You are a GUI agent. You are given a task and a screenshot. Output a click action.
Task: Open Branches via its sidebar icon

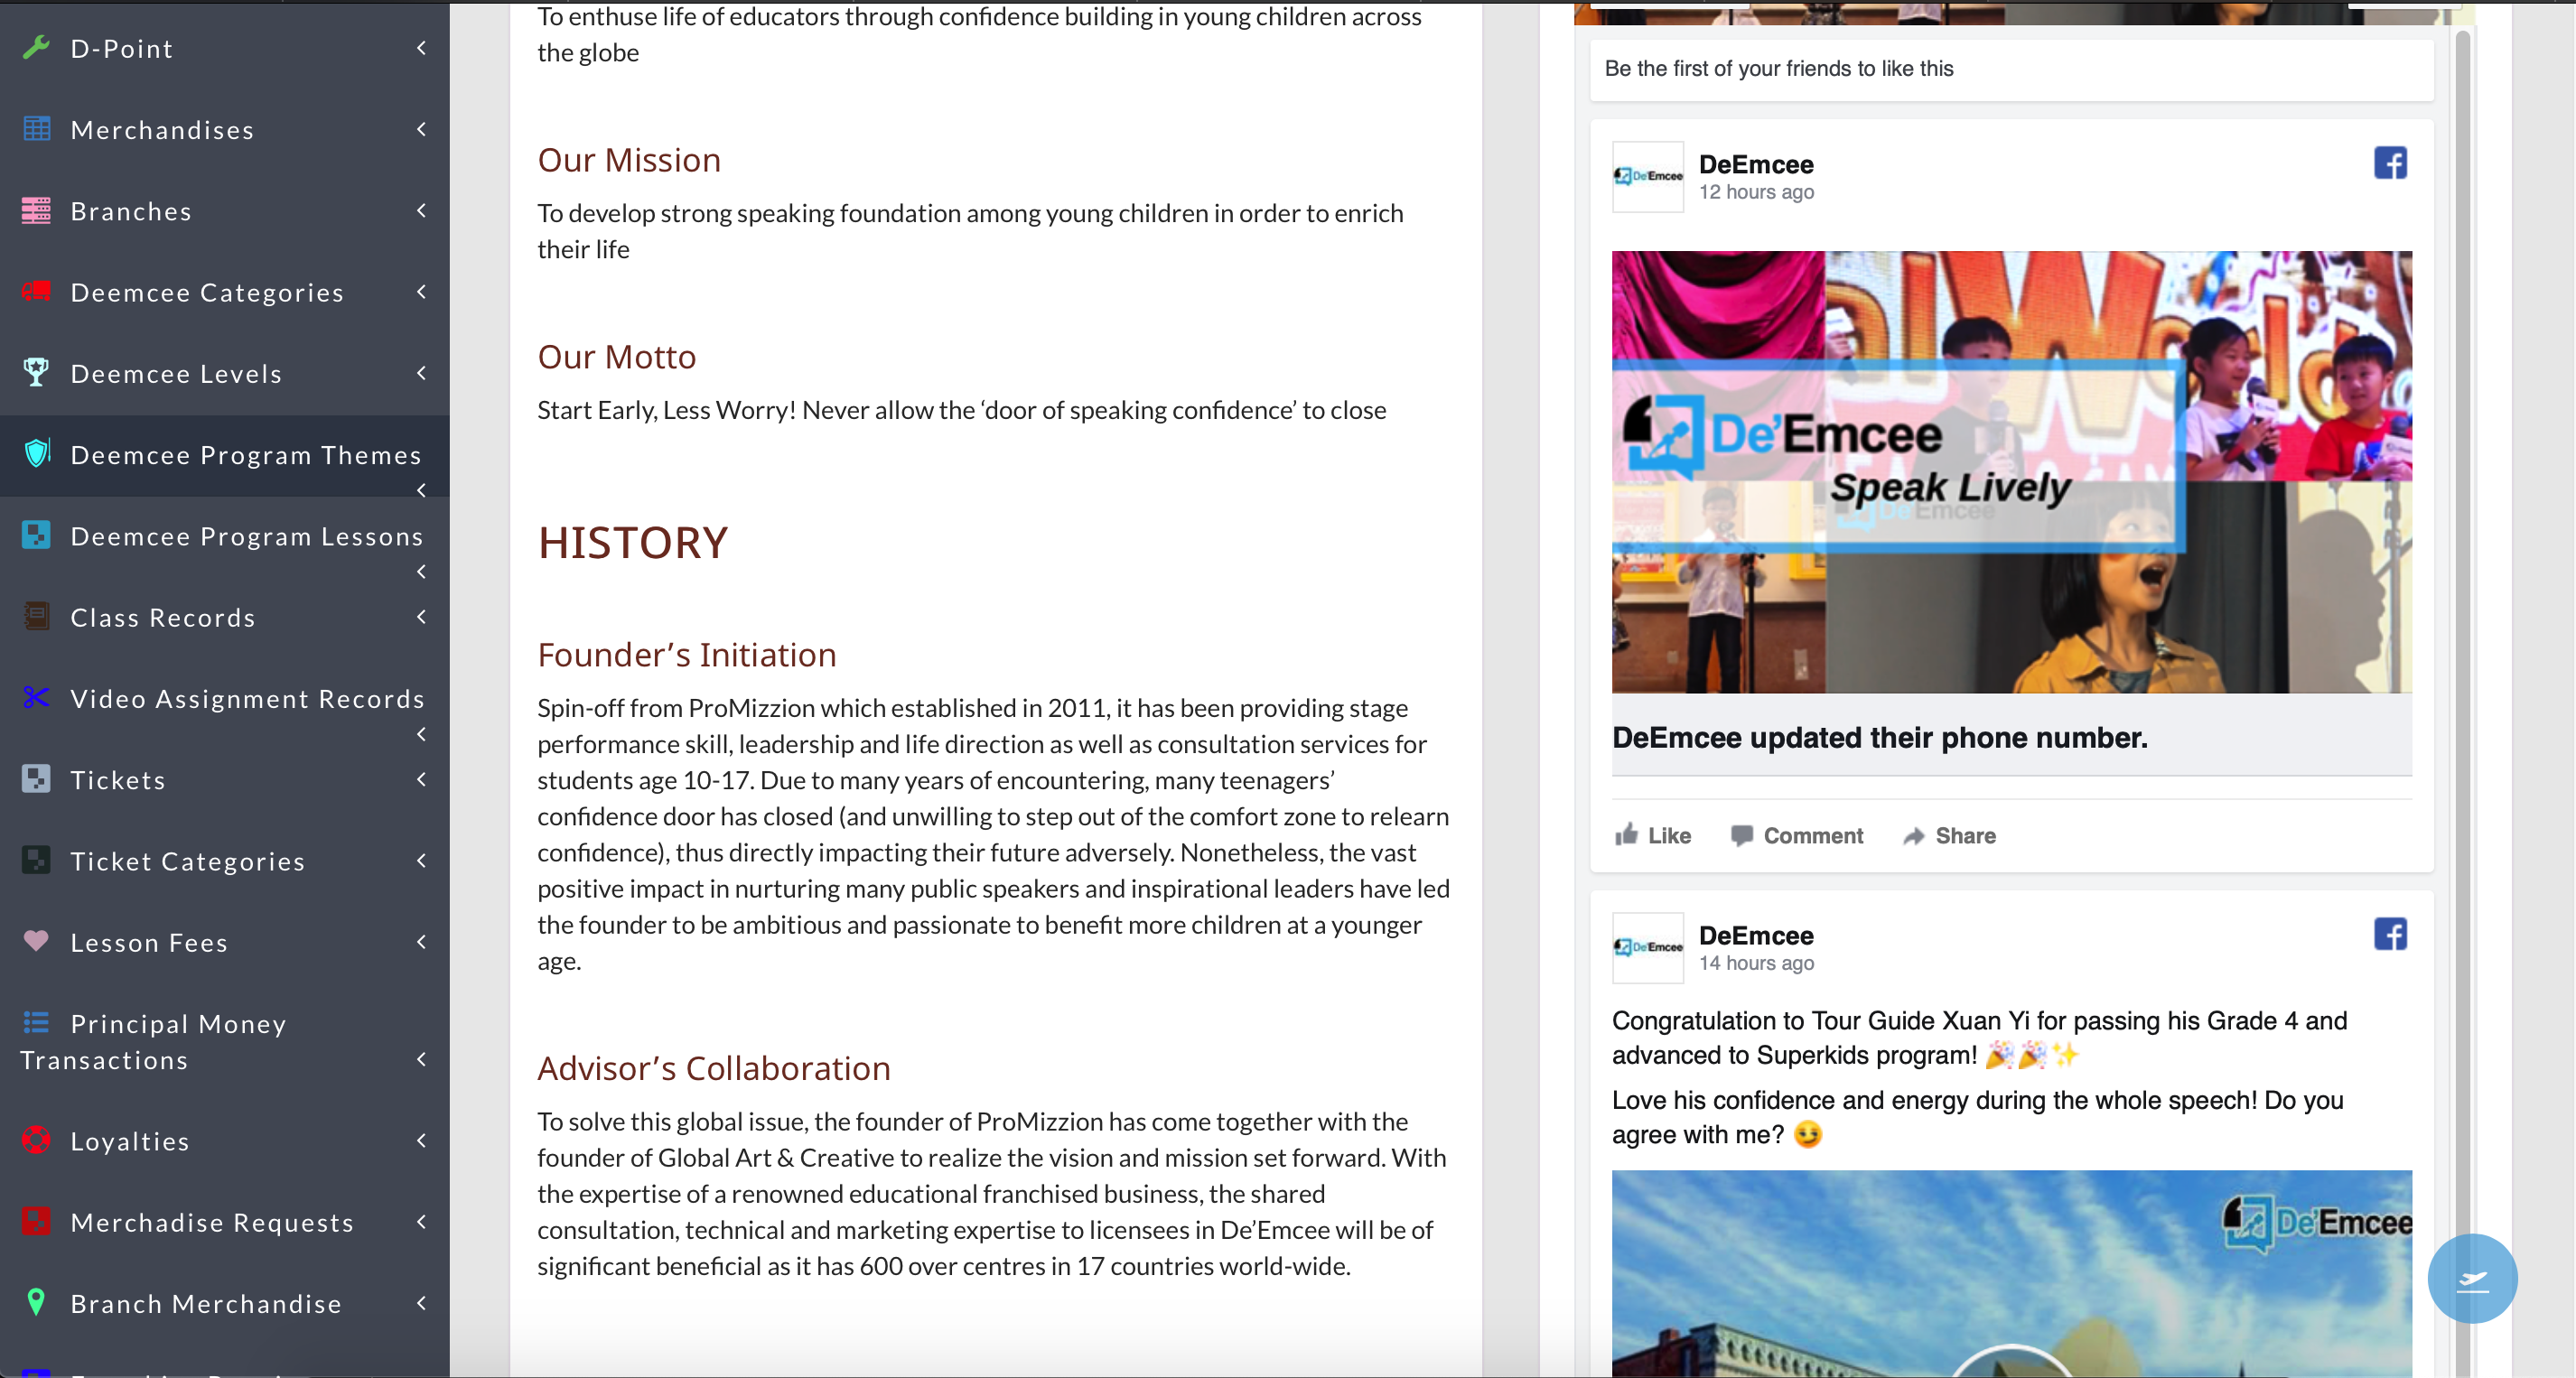(36, 210)
